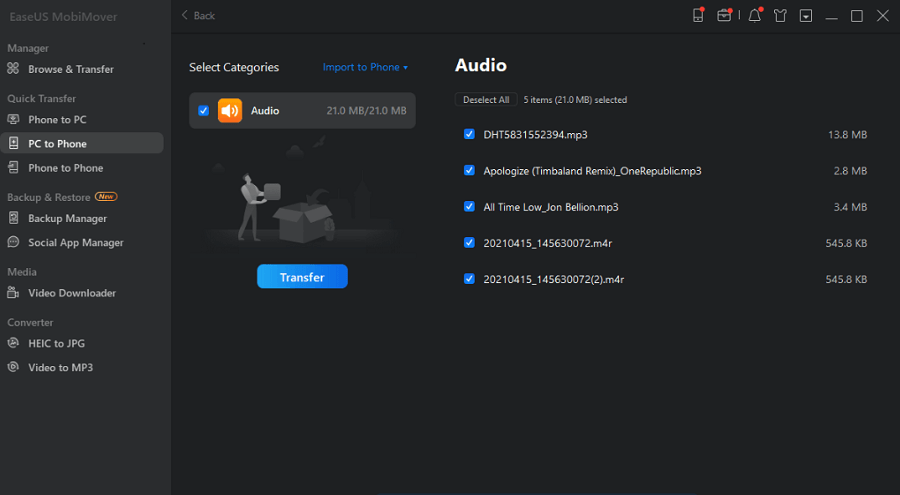Open Backup Manager
Image resolution: width=900 pixels, height=495 pixels.
pos(67,218)
